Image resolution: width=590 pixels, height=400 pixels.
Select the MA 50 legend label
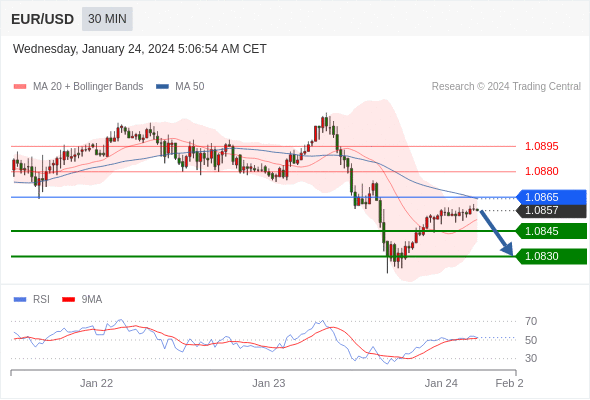[x=190, y=87]
